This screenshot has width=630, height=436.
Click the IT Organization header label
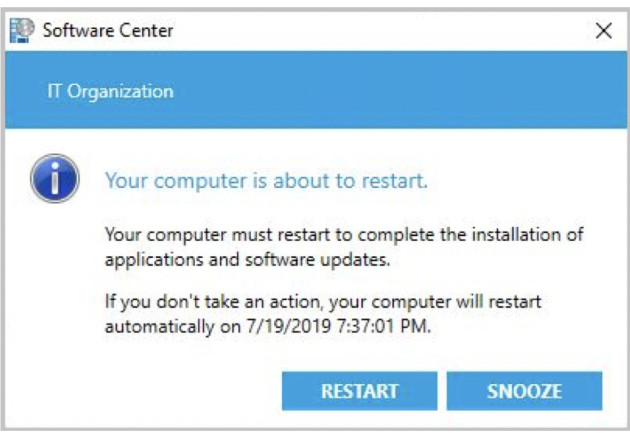(x=110, y=91)
